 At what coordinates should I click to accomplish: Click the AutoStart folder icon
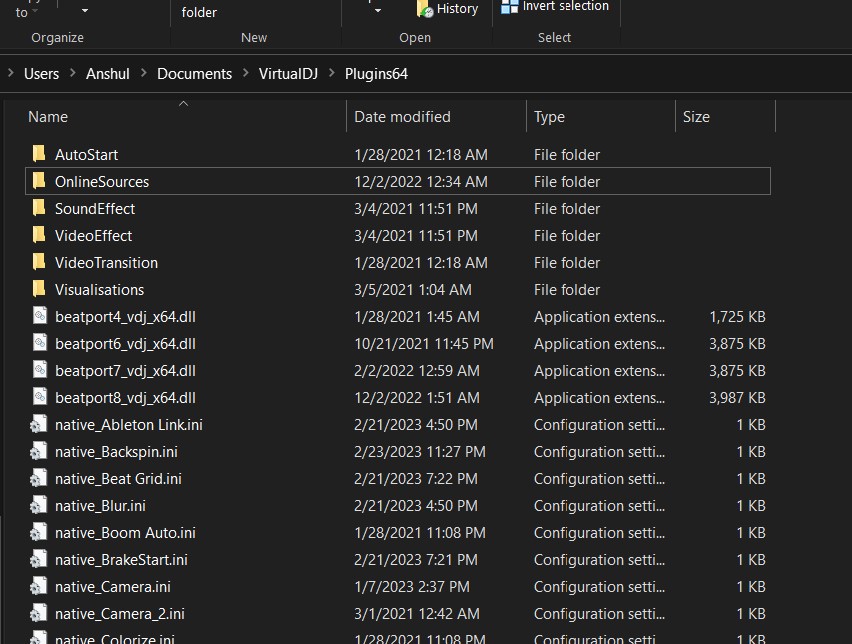tap(39, 154)
